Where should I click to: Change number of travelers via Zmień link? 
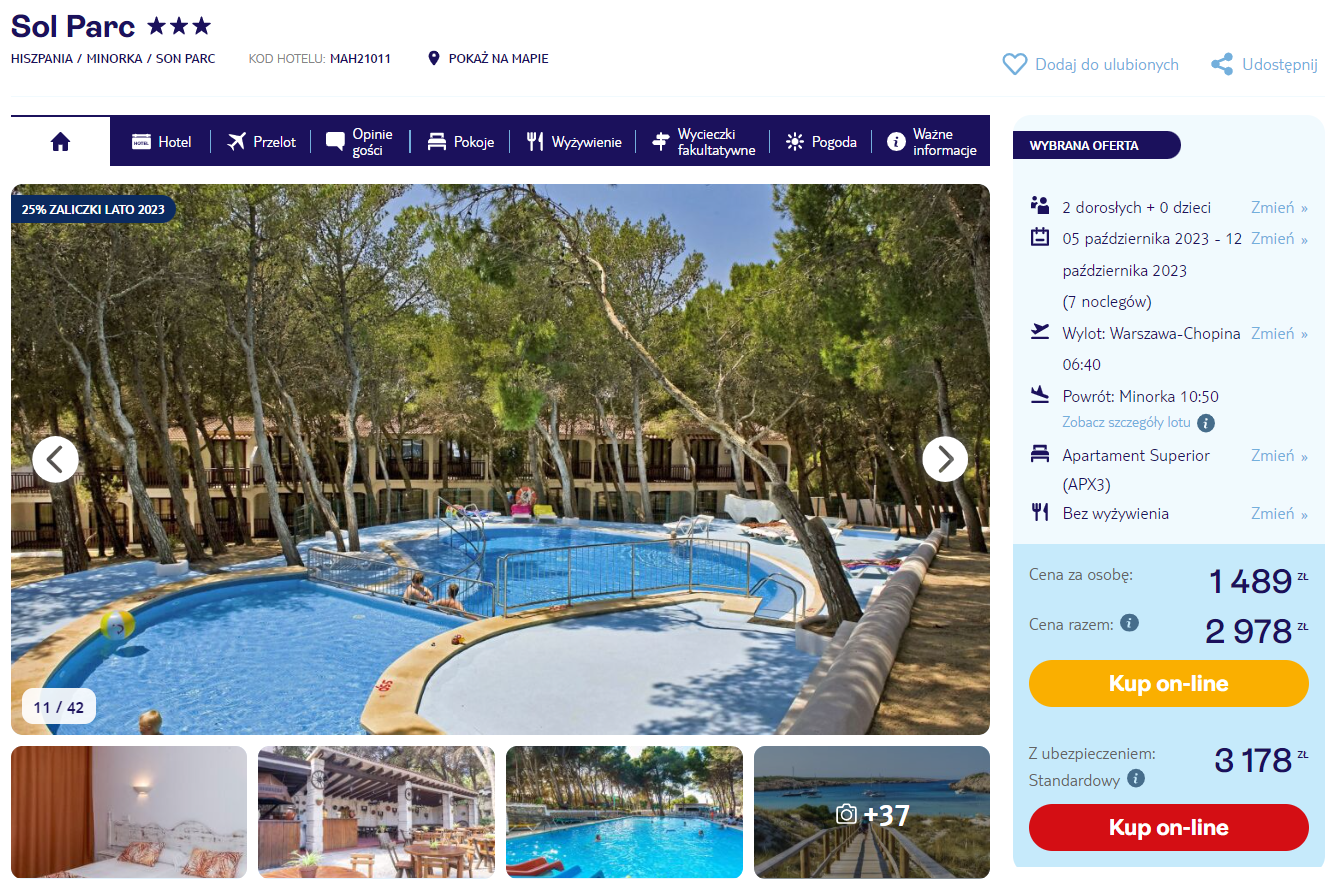point(1279,207)
